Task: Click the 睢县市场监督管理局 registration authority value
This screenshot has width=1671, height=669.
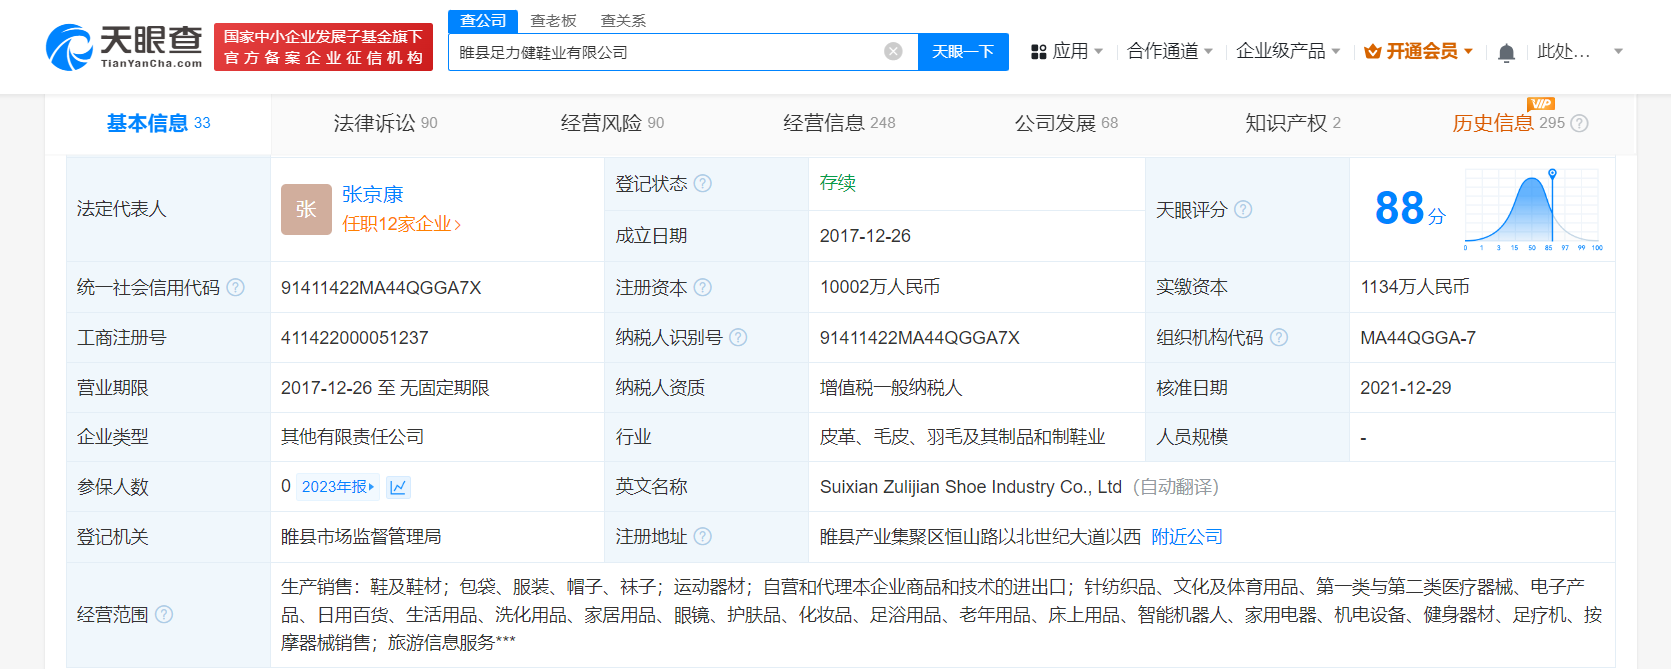Action: 361,537
